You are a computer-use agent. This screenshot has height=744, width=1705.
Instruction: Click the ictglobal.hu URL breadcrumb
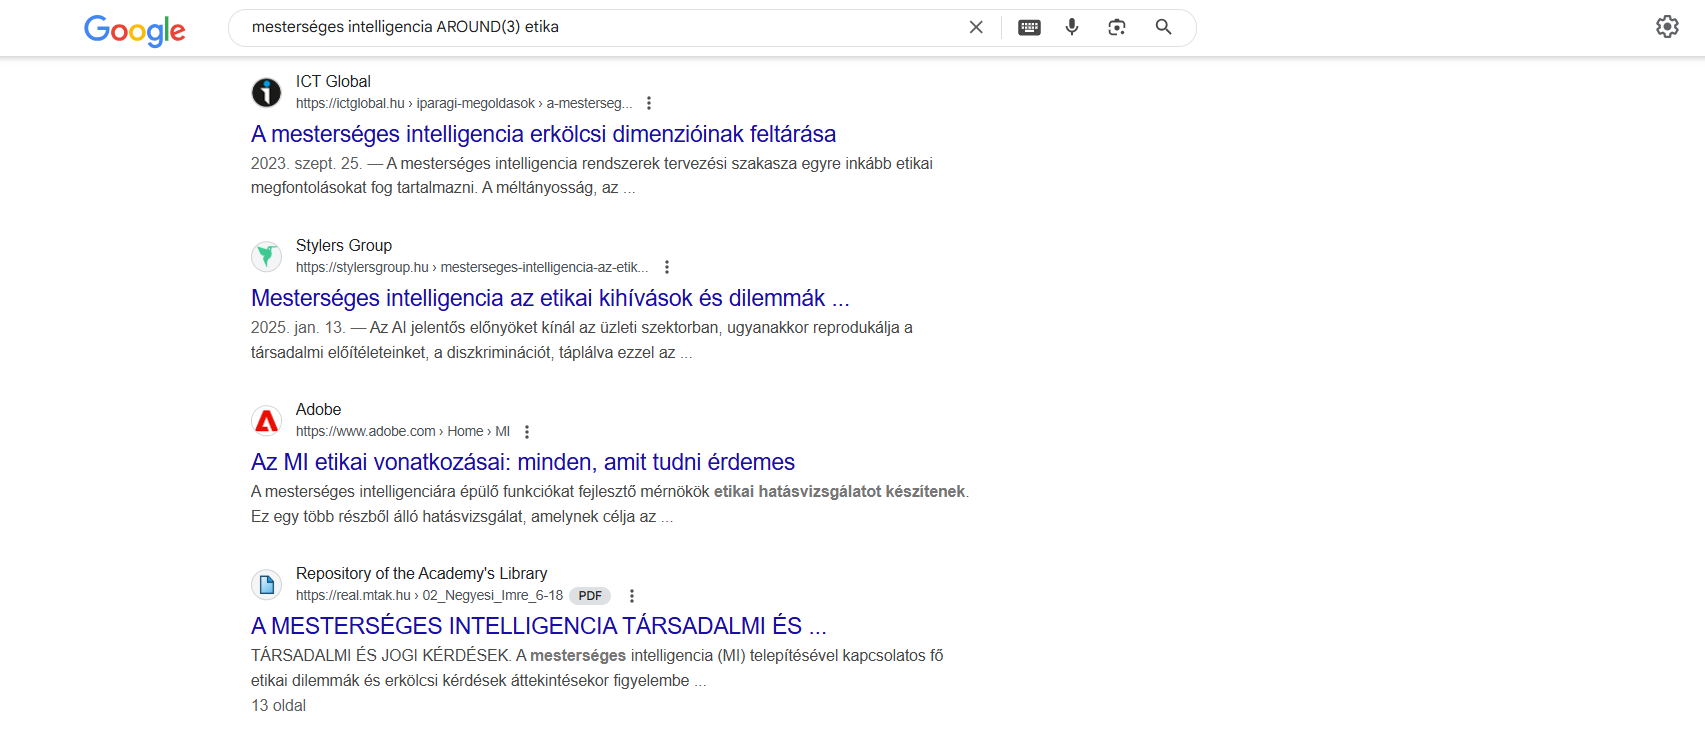(x=464, y=103)
